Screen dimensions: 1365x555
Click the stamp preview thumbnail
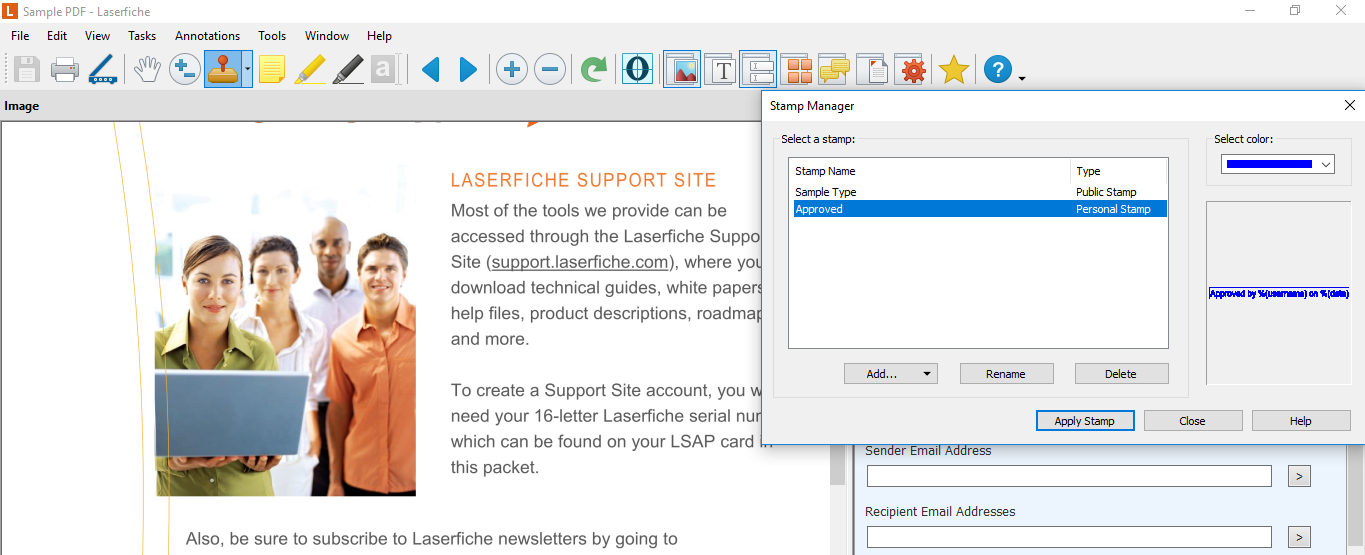click(x=1279, y=293)
